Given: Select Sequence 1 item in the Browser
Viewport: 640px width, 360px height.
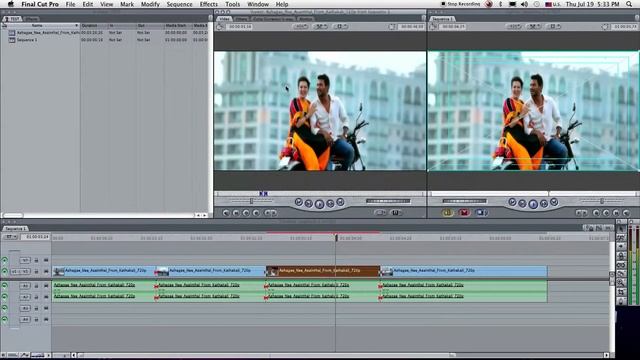Looking at the screenshot, I should (27, 40).
